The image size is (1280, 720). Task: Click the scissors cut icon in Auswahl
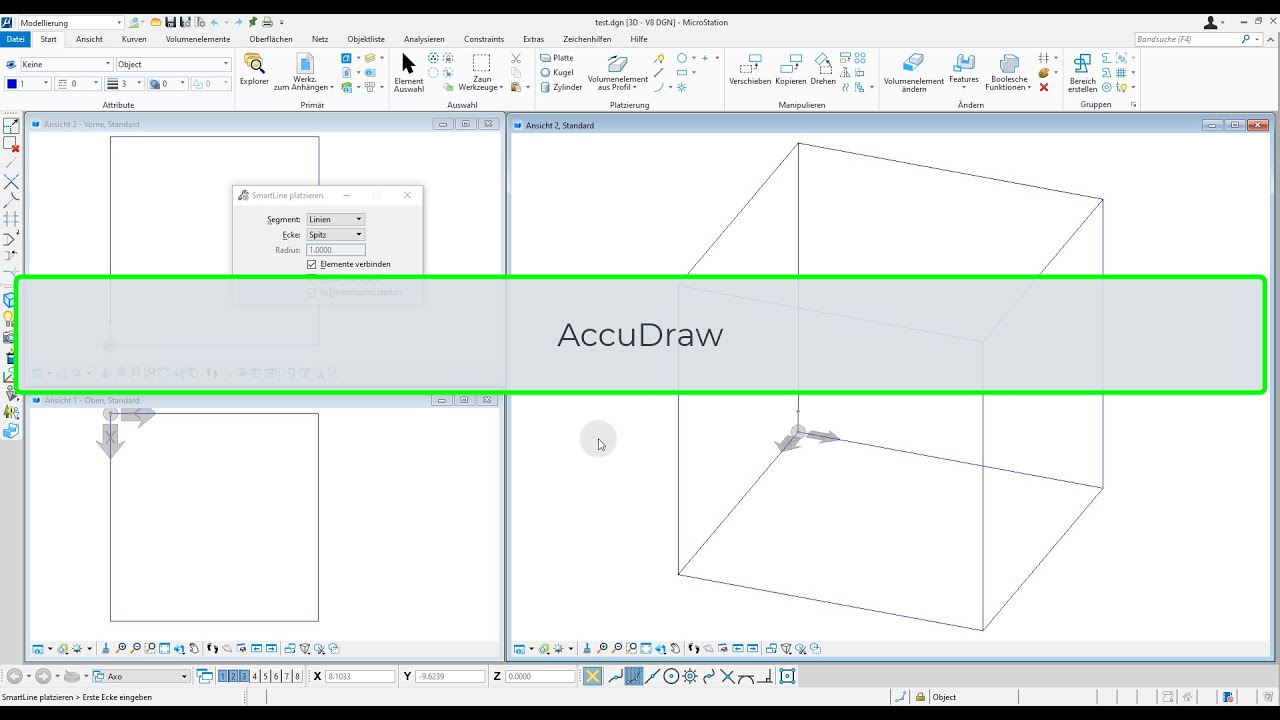point(516,58)
